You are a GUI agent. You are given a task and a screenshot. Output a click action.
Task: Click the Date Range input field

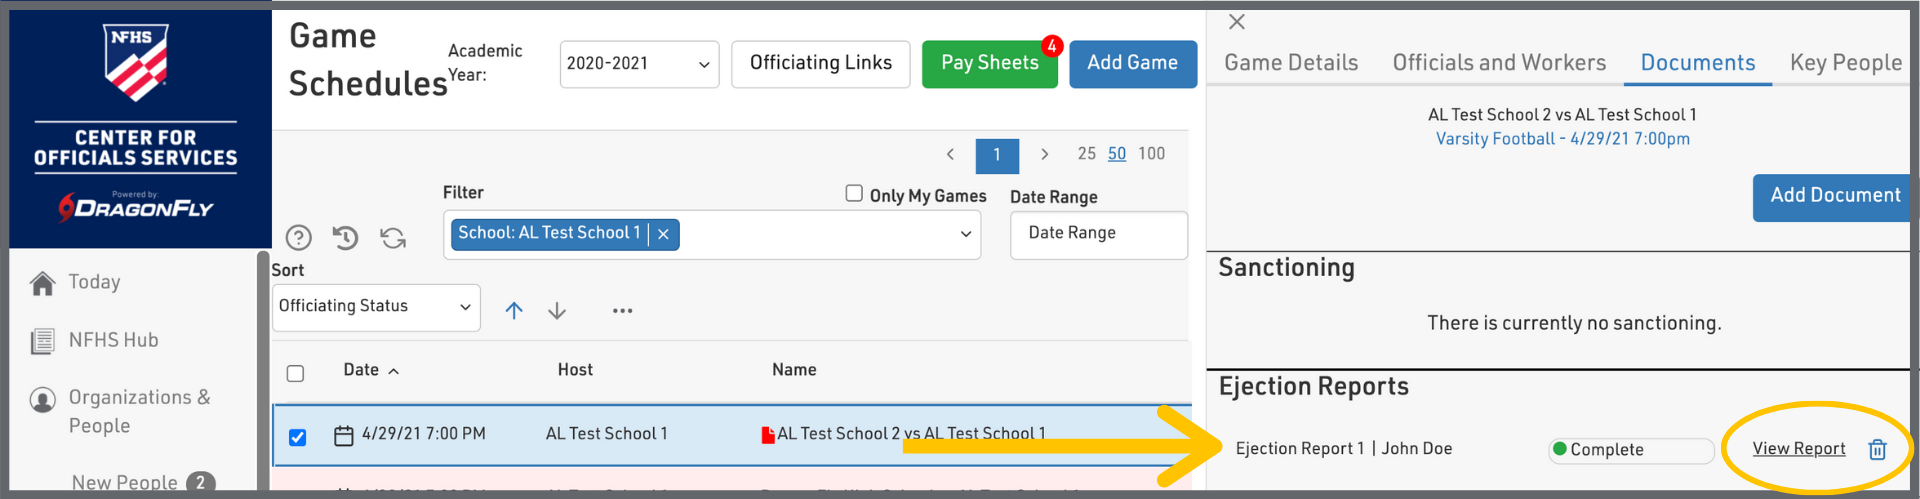1098,234
